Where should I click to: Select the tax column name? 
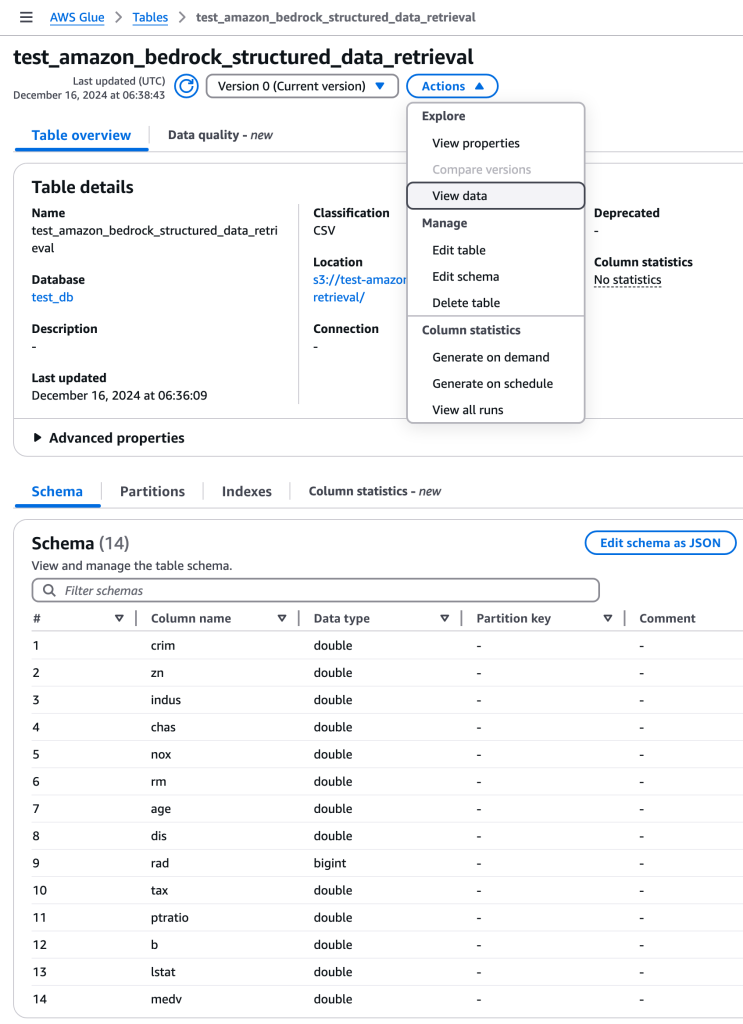coord(159,891)
